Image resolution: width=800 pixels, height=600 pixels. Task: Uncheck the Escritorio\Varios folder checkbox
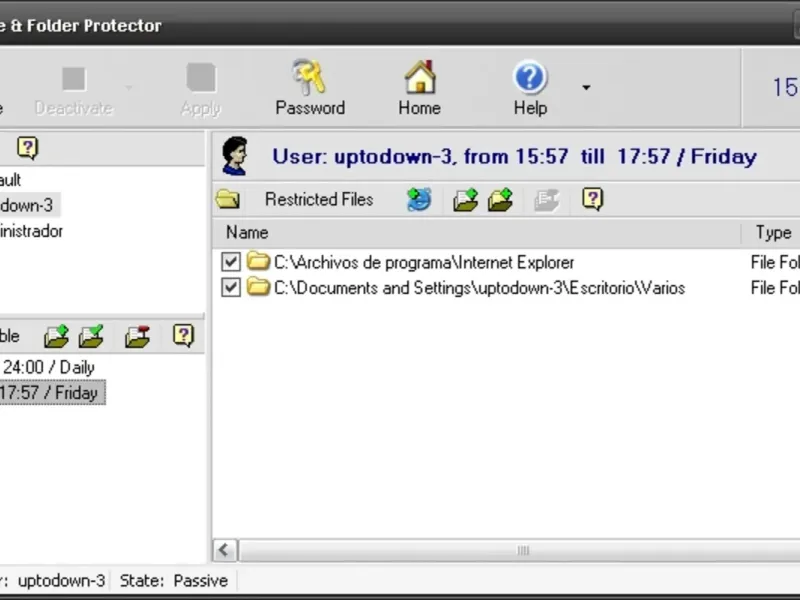(x=231, y=287)
